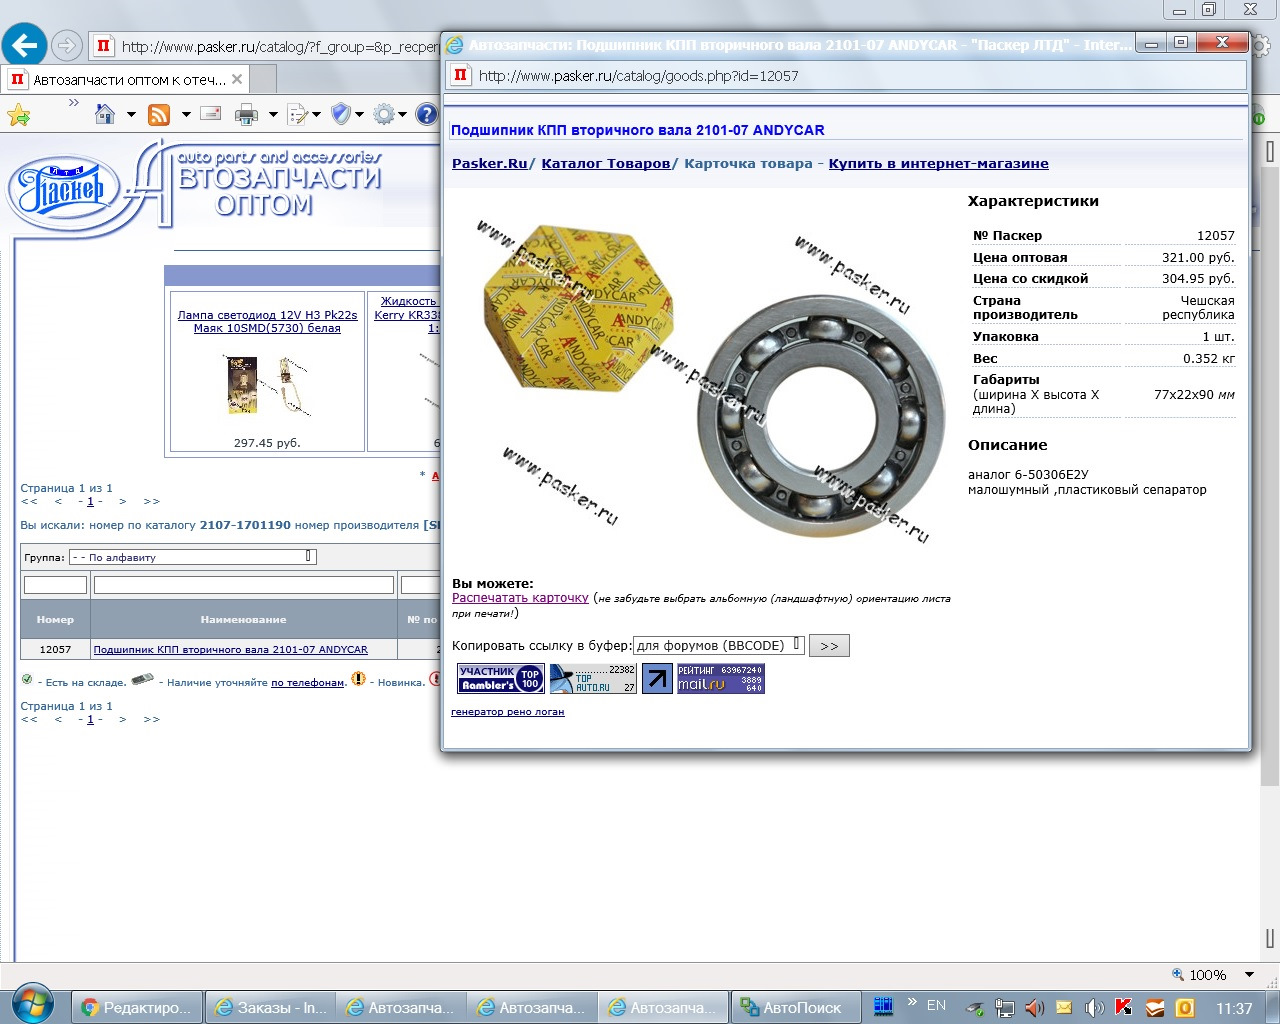Click the TOP AUTO.RU counter badge
1280x1024 pixels.
pos(593,678)
